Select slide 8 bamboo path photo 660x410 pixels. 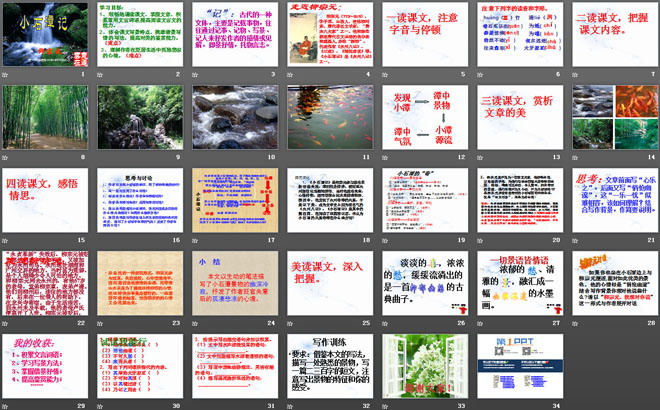pos(45,117)
